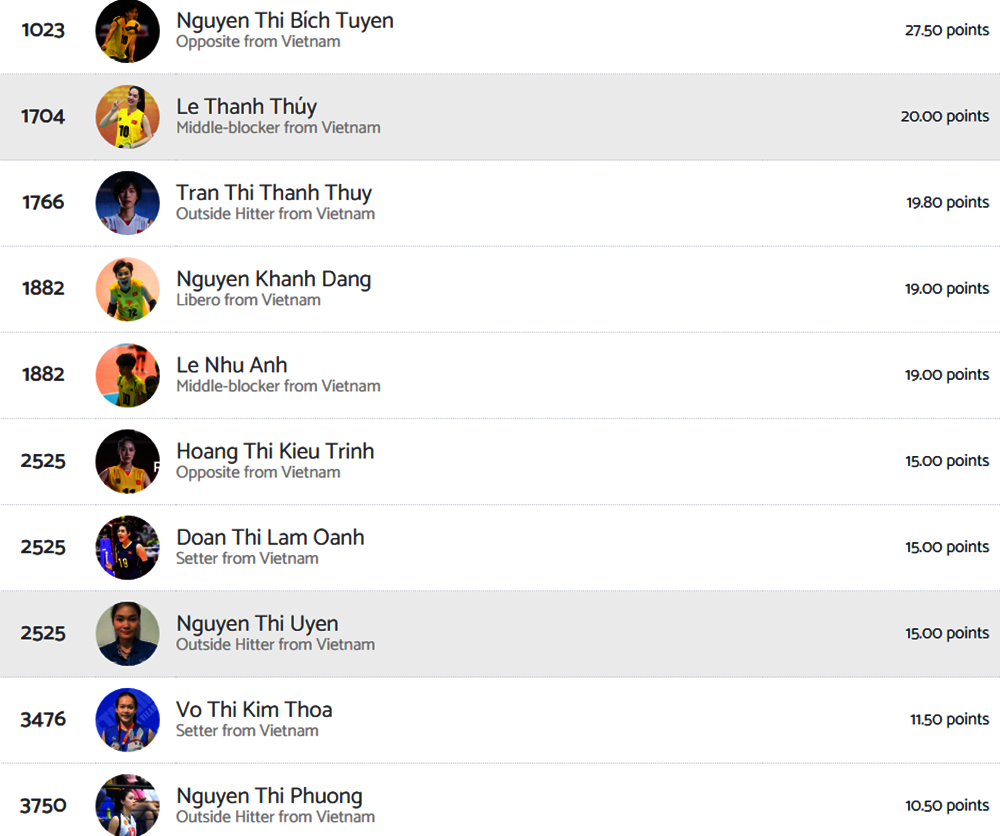Click Le Nhu Anh's avatar image
Viewport: 1000px width, 836px height.
pos(127,375)
